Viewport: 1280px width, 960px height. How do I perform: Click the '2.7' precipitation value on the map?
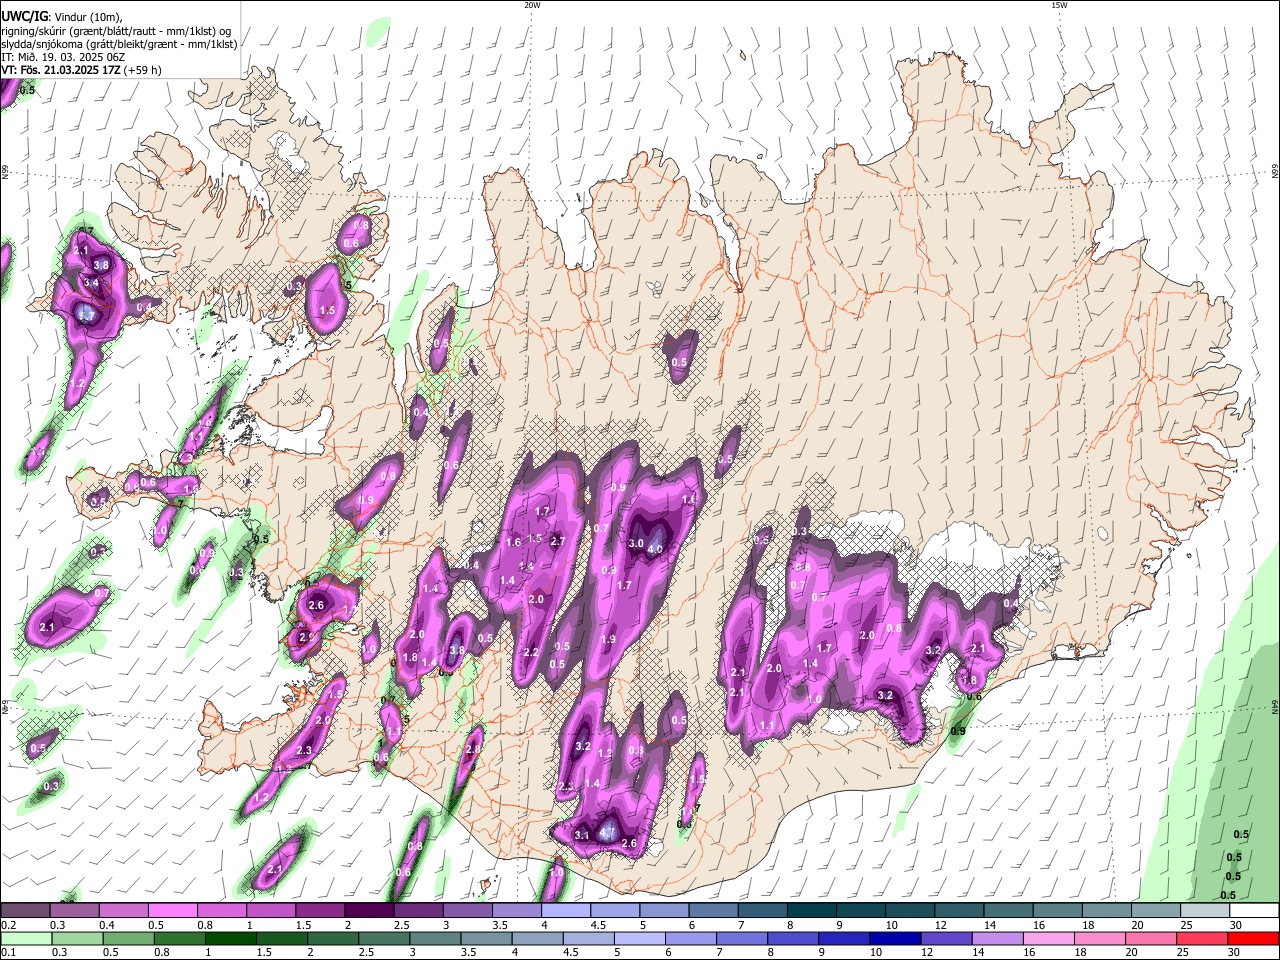click(558, 541)
